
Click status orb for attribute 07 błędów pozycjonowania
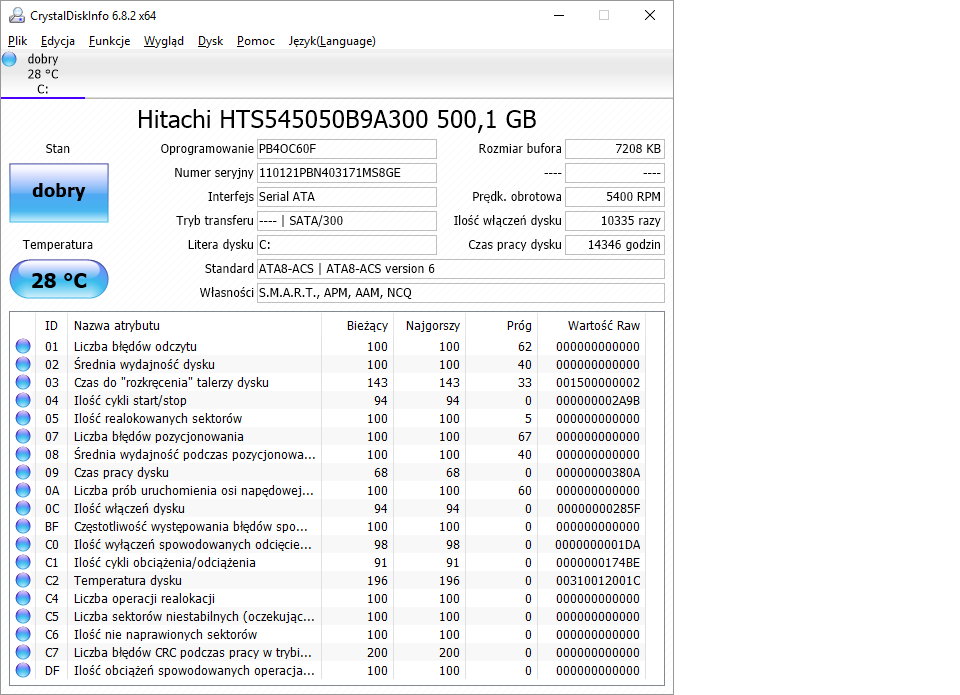click(x=23, y=436)
